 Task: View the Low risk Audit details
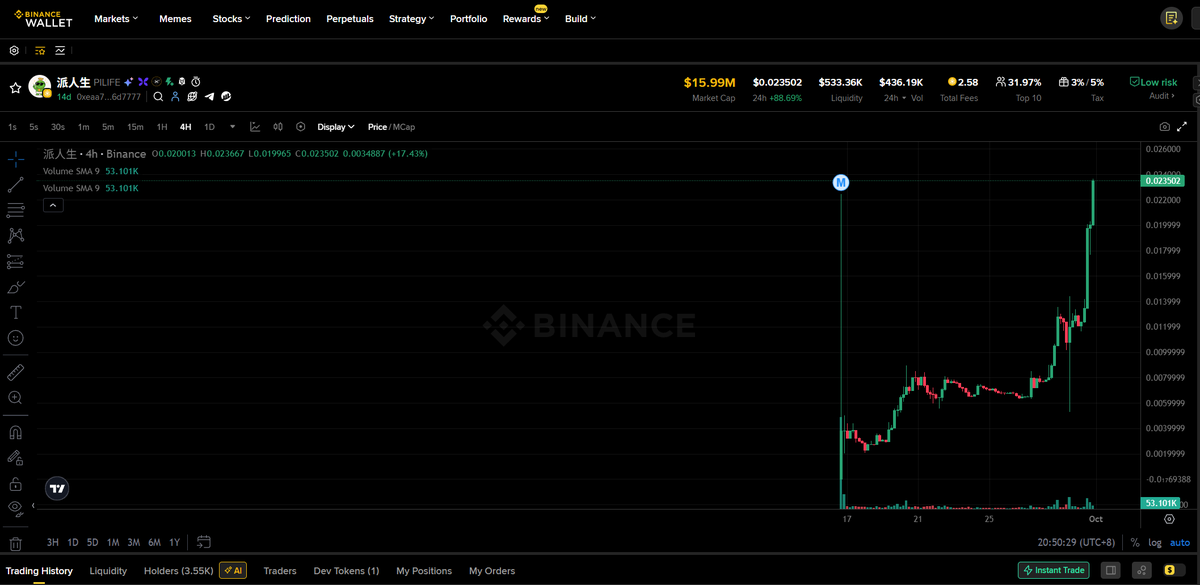pos(1153,88)
